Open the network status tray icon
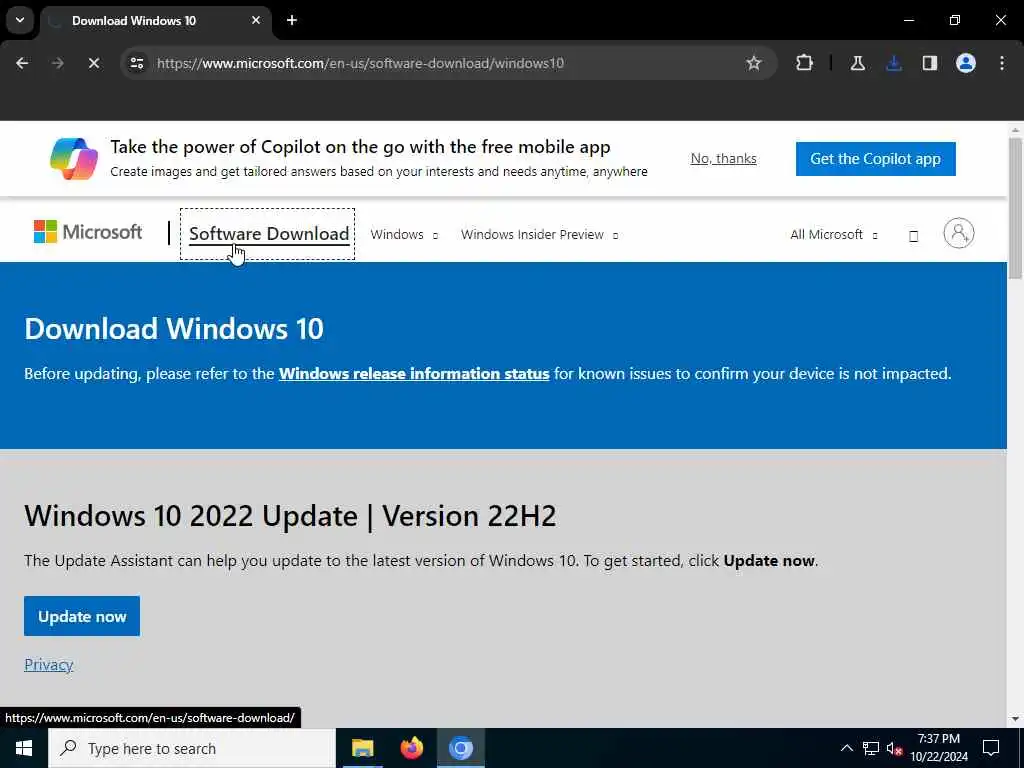1024x768 pixels. tap(871, 748)
